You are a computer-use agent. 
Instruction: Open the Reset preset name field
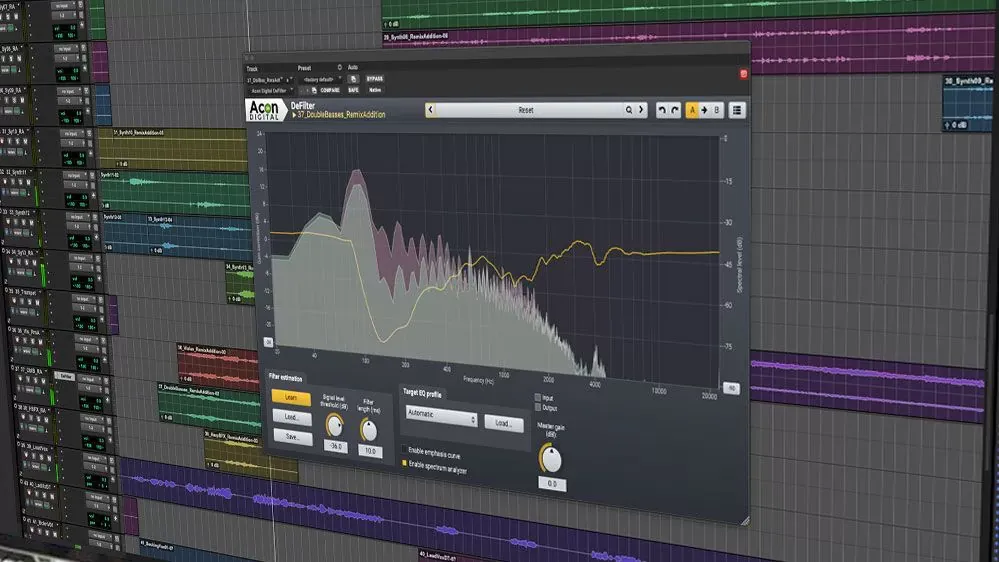pos(527,110)
